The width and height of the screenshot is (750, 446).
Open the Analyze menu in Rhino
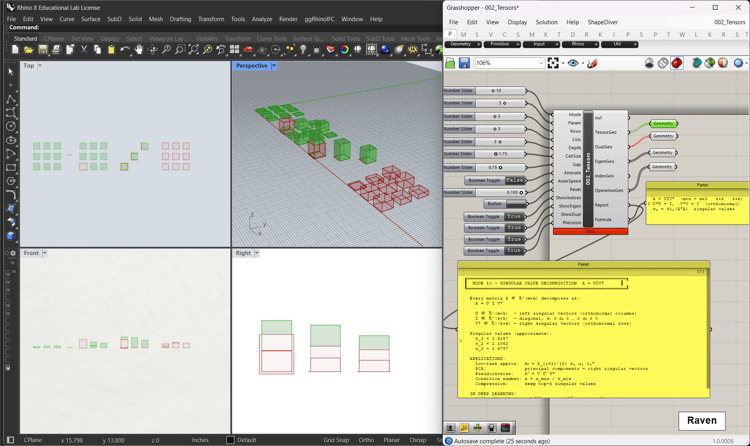point(262,19)
